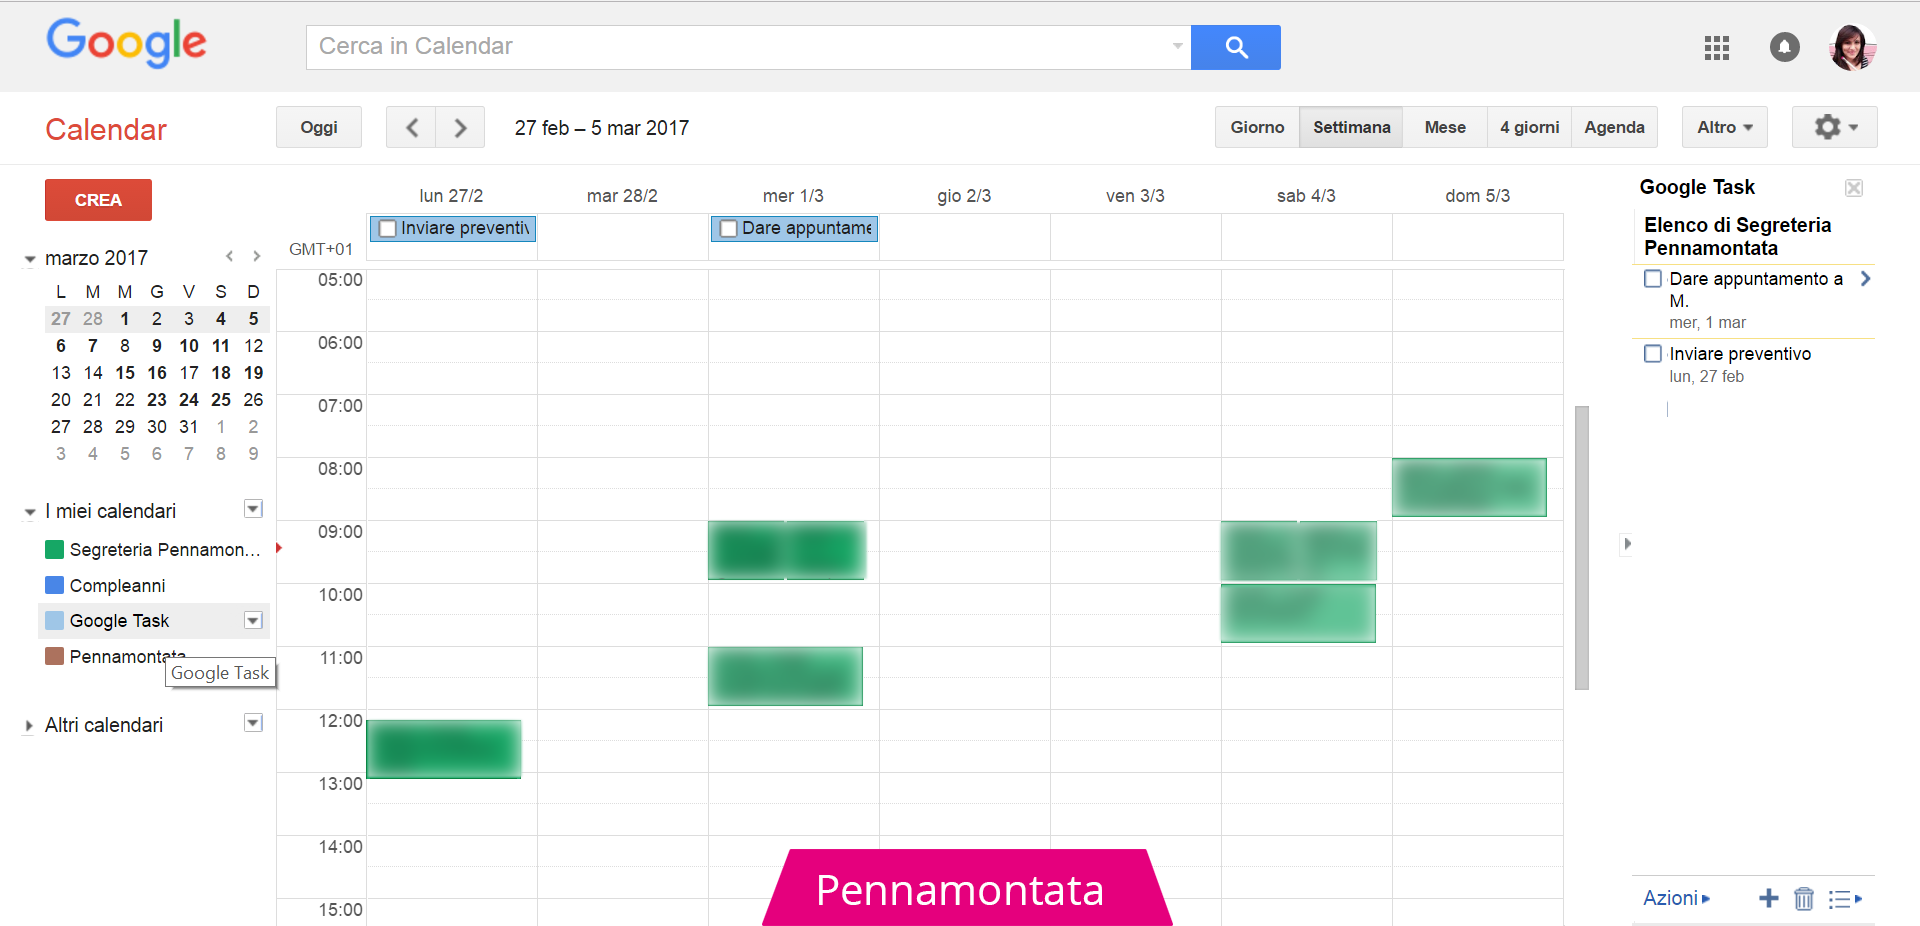The width and height of the screenshot is (1920, 926).
Task: Switch to Agenda view
Action: click(1613, 128)
